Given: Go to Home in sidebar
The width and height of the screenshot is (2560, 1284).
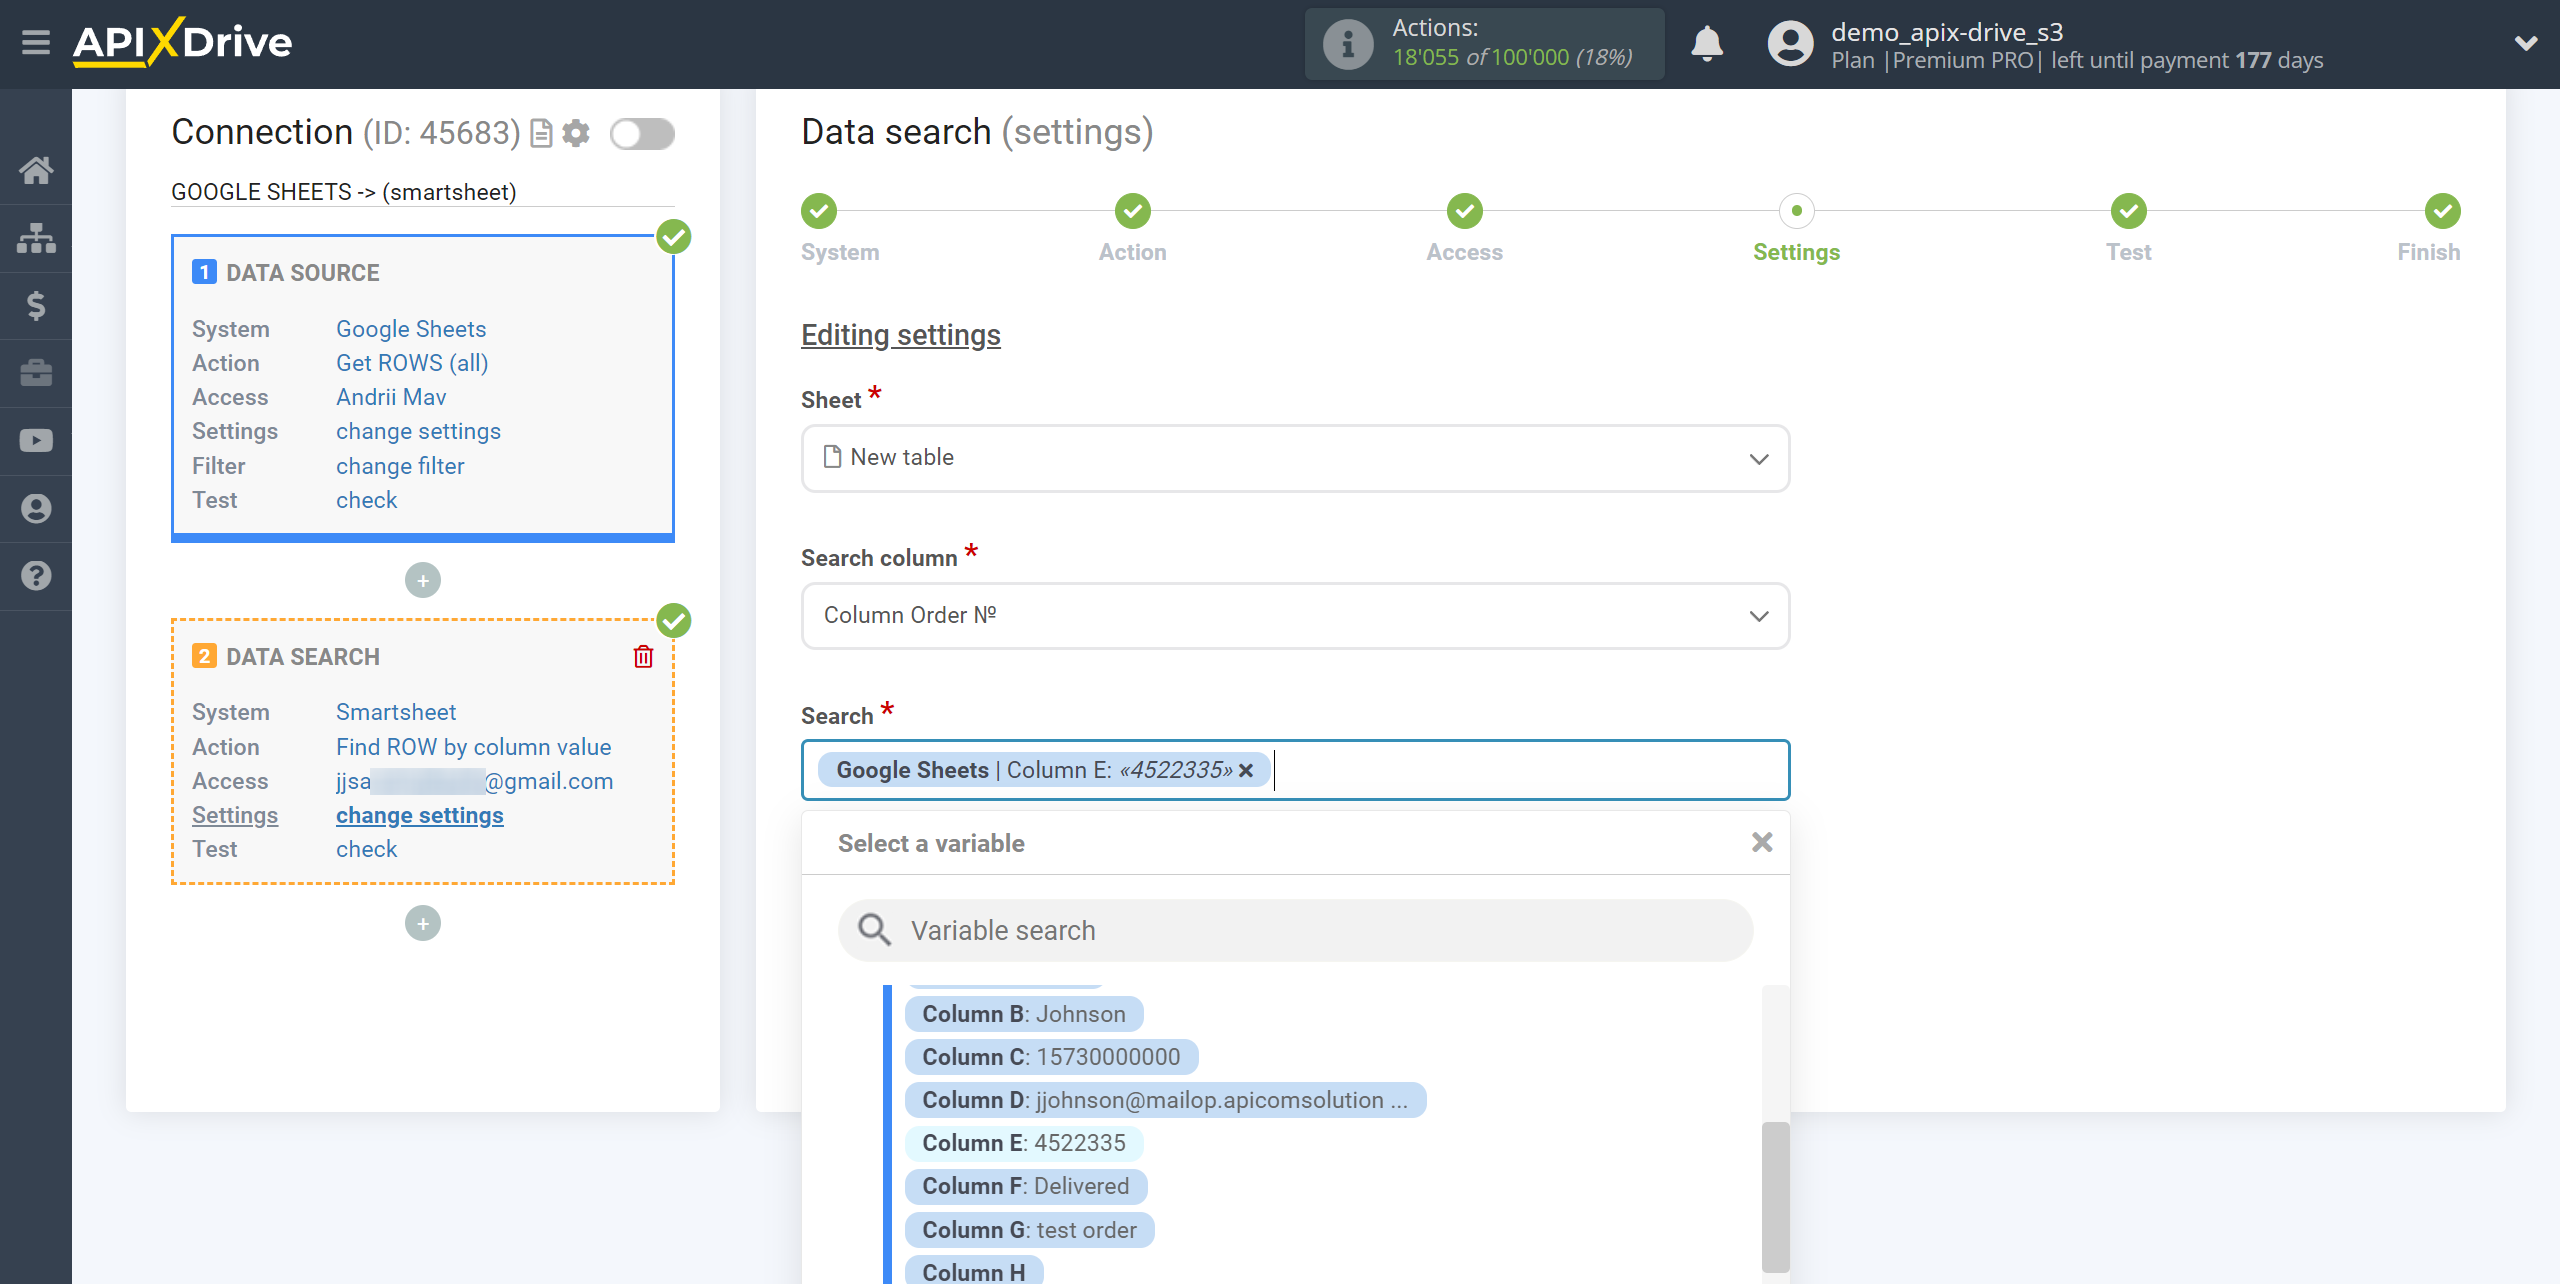Looking at the screenshot, I should click(36, 170).
